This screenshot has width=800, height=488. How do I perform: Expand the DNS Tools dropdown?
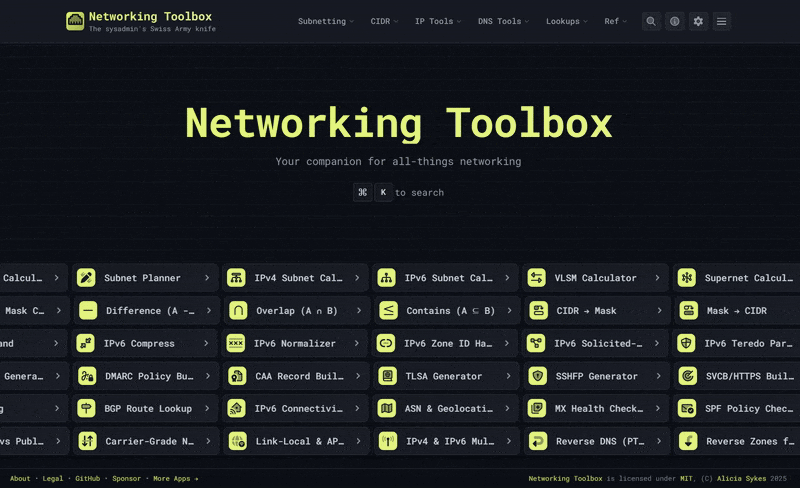pyautogui.click(x=503, y=21)
